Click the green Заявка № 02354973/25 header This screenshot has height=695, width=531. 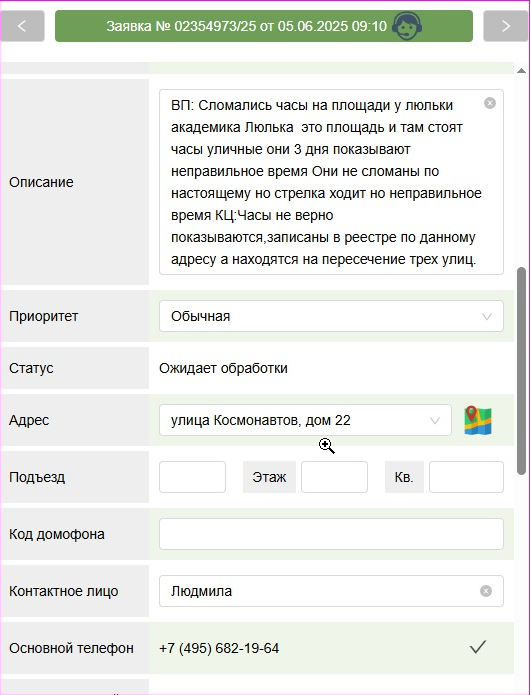click(264, 26)
